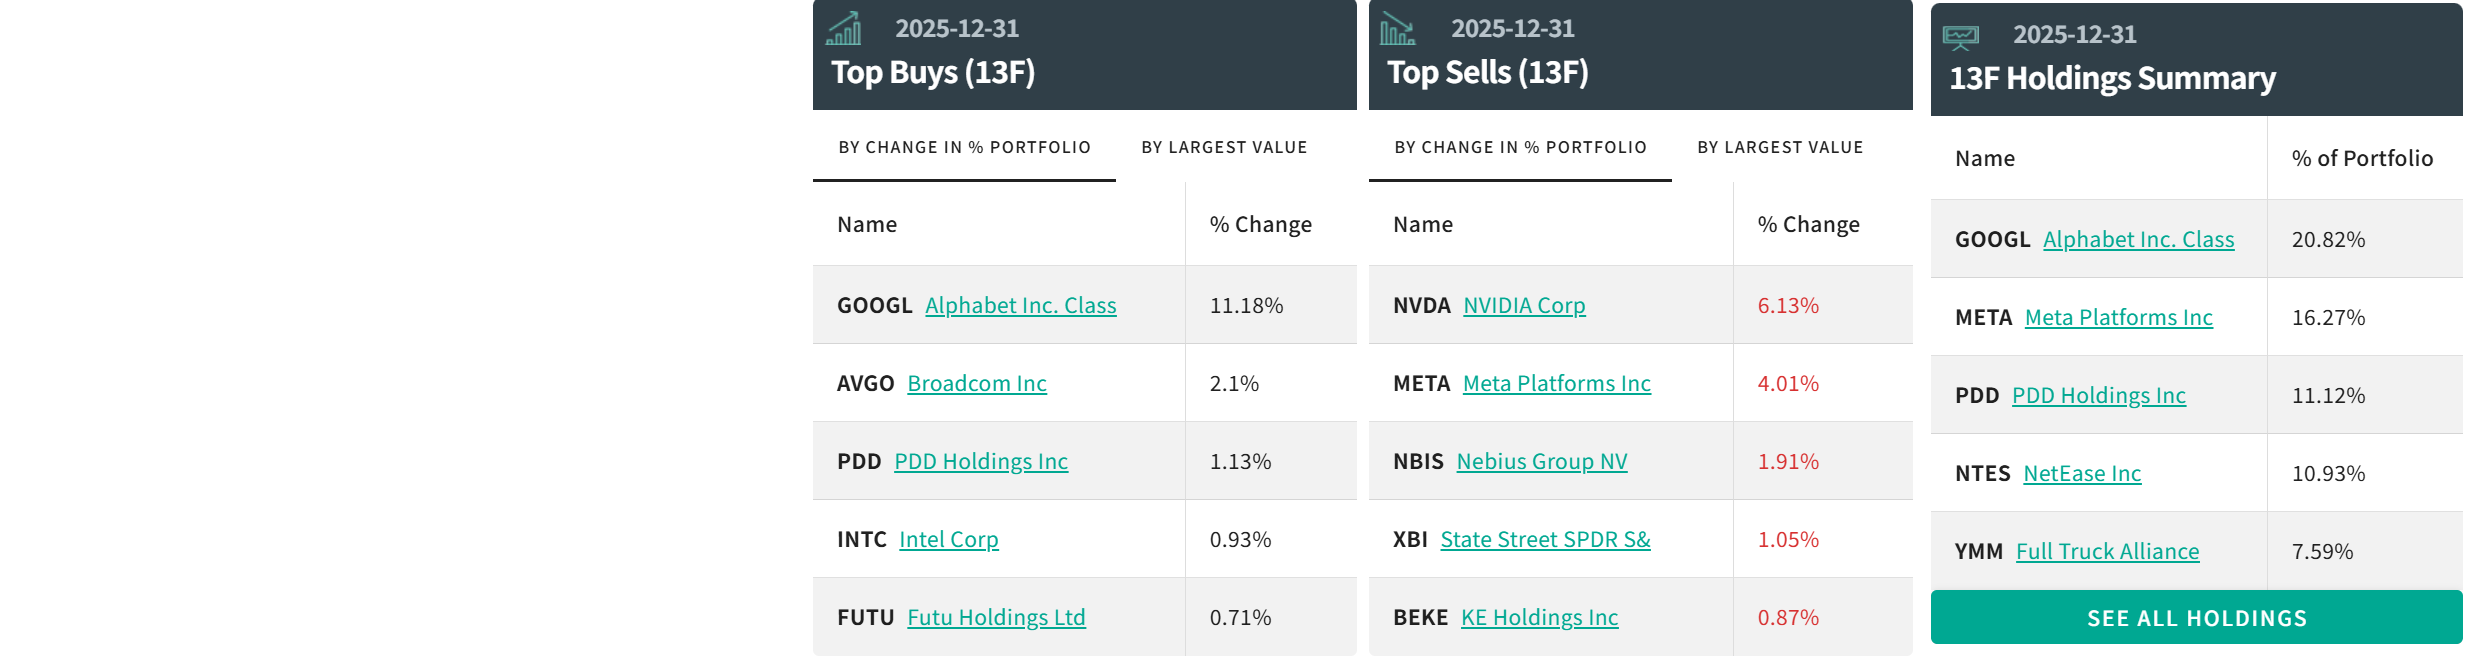The image size is (2469, 668).
Task: Switch to Top Buys 'By Change in % Portfolio' tab
Action: tap(964, 148)
